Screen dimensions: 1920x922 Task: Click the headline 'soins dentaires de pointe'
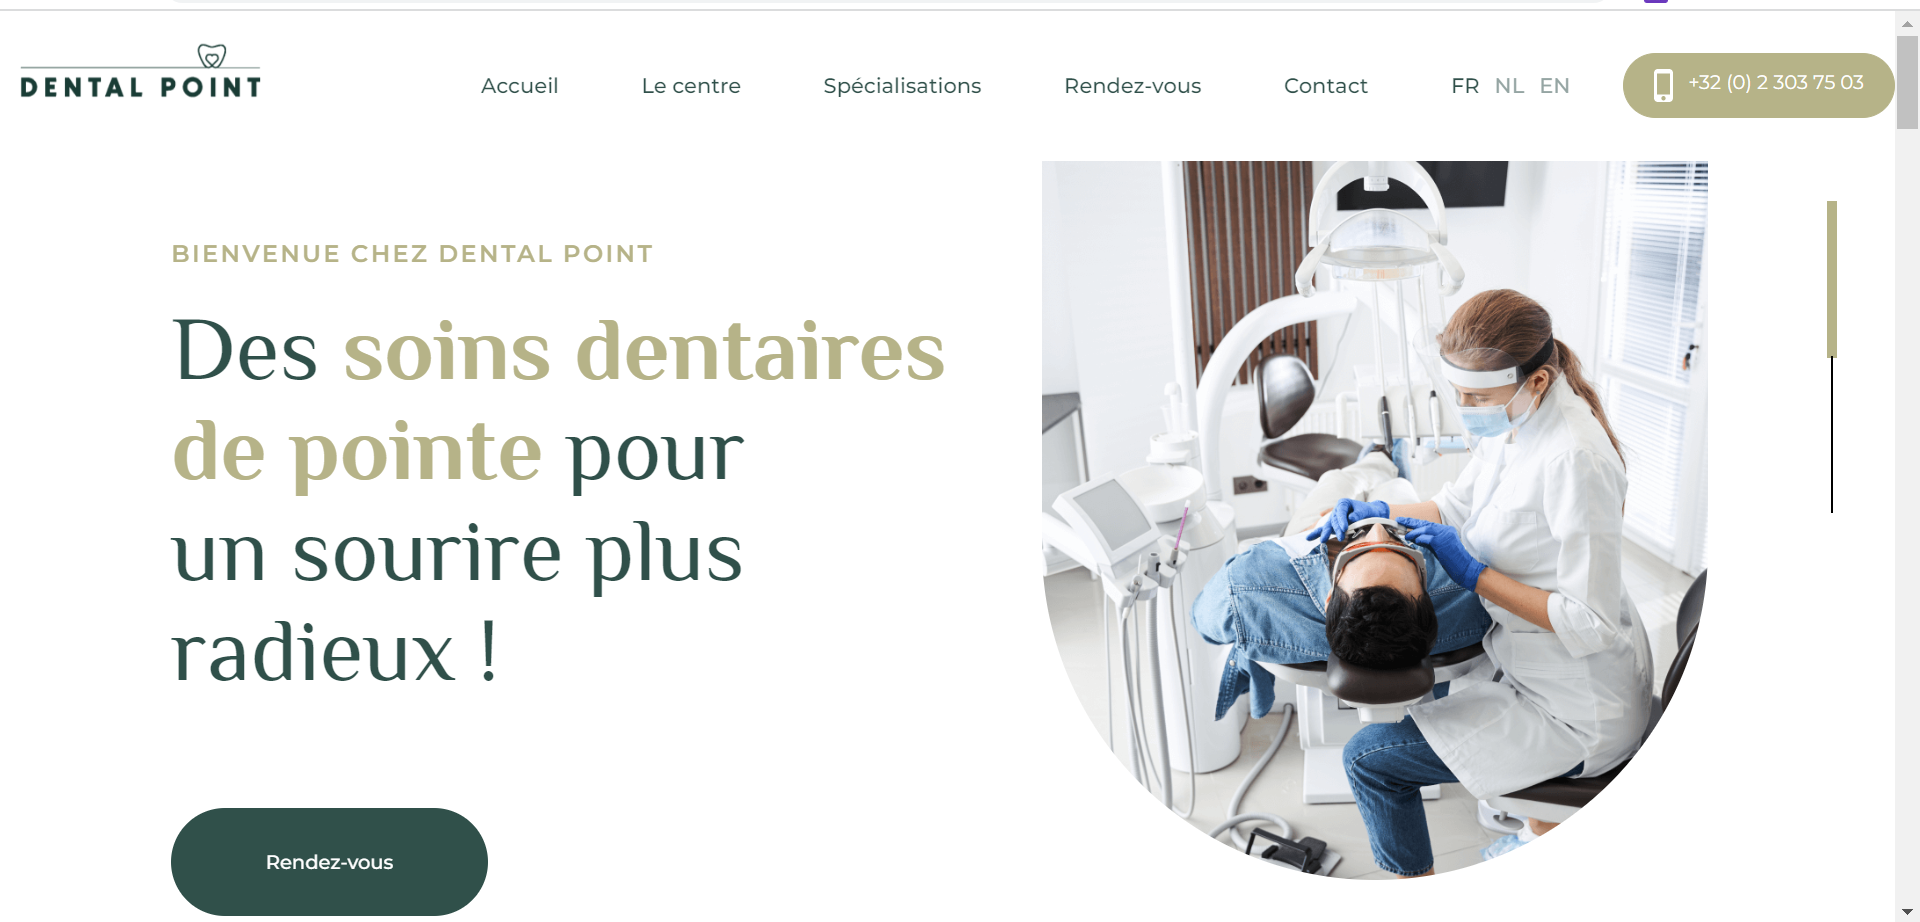tap(558, 402)
